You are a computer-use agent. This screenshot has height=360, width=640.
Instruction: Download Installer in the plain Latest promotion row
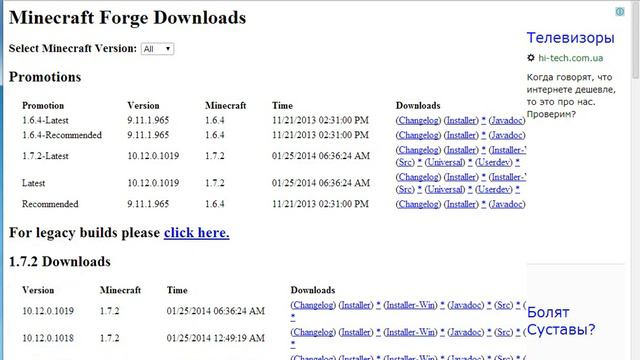pos(461,177)
